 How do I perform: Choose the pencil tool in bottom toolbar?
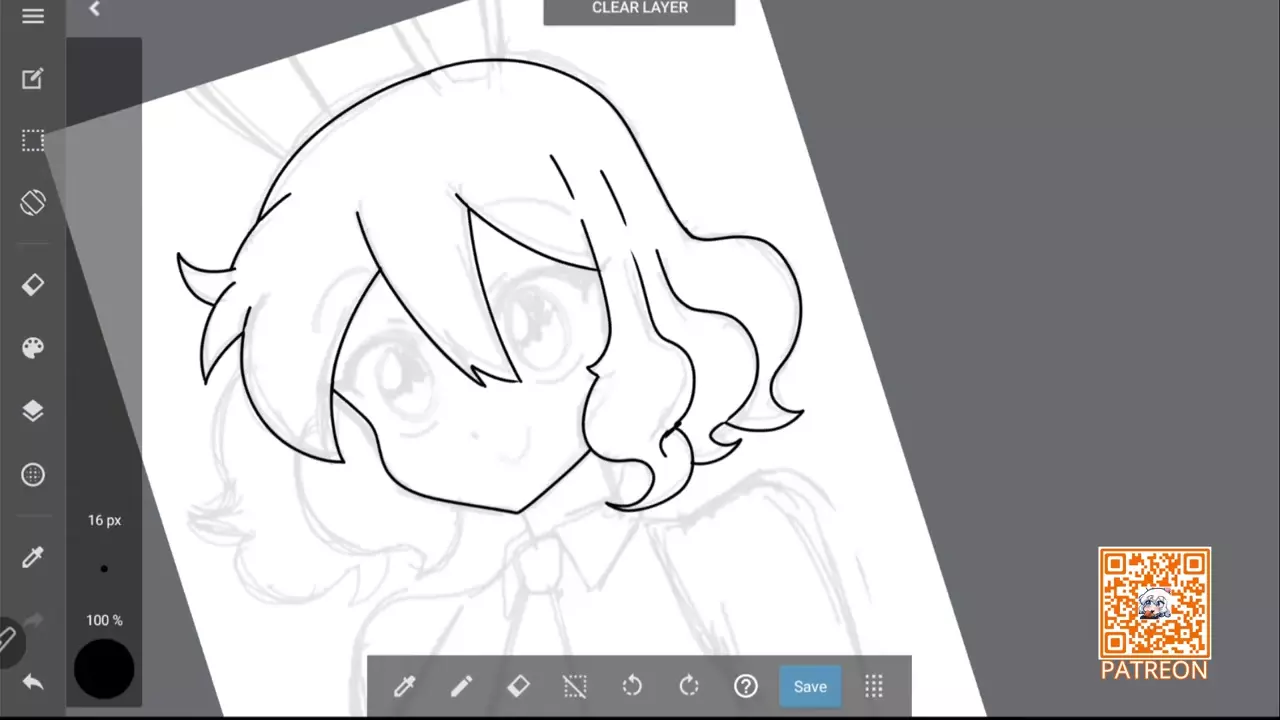click(x=461, y=686)
